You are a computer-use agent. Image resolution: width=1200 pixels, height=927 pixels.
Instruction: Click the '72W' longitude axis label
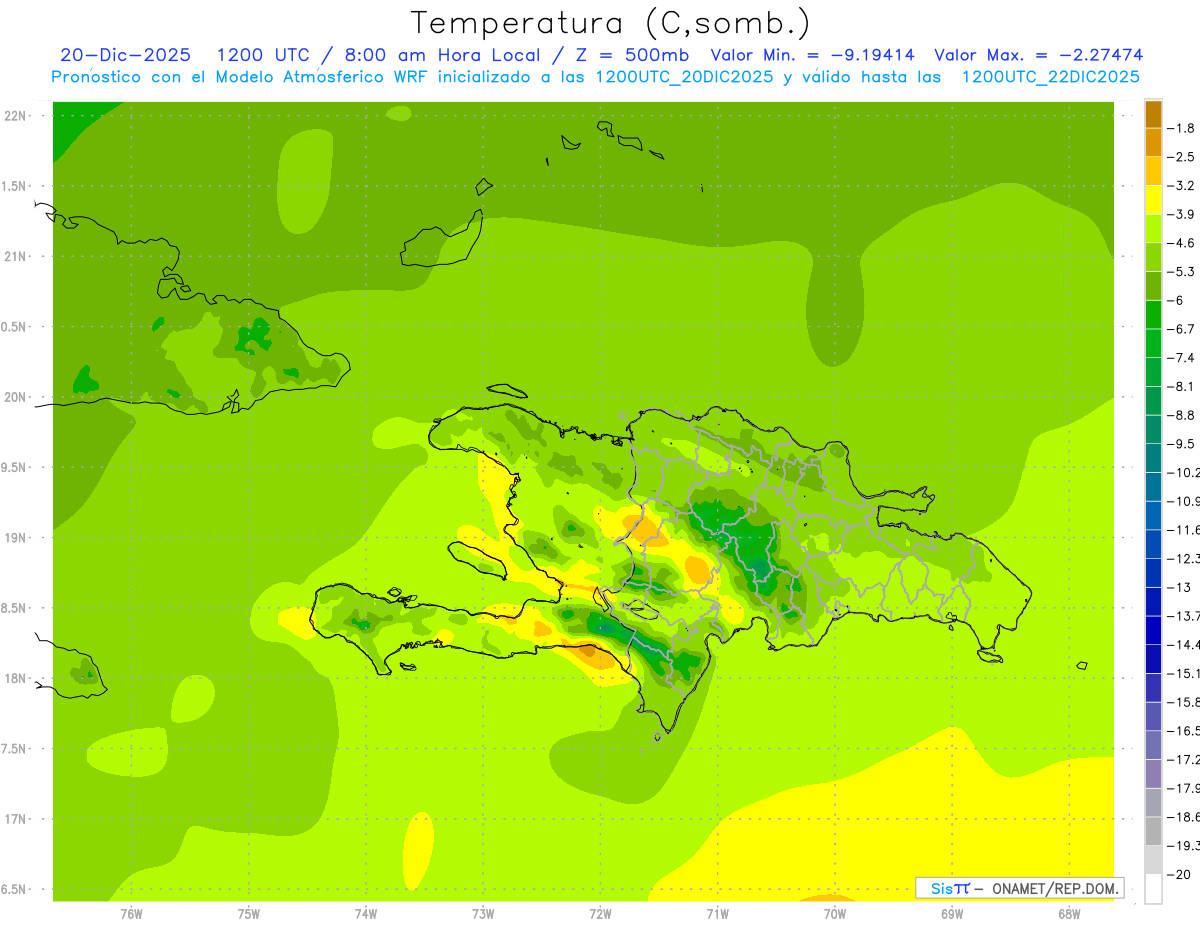tap(600, 913)
